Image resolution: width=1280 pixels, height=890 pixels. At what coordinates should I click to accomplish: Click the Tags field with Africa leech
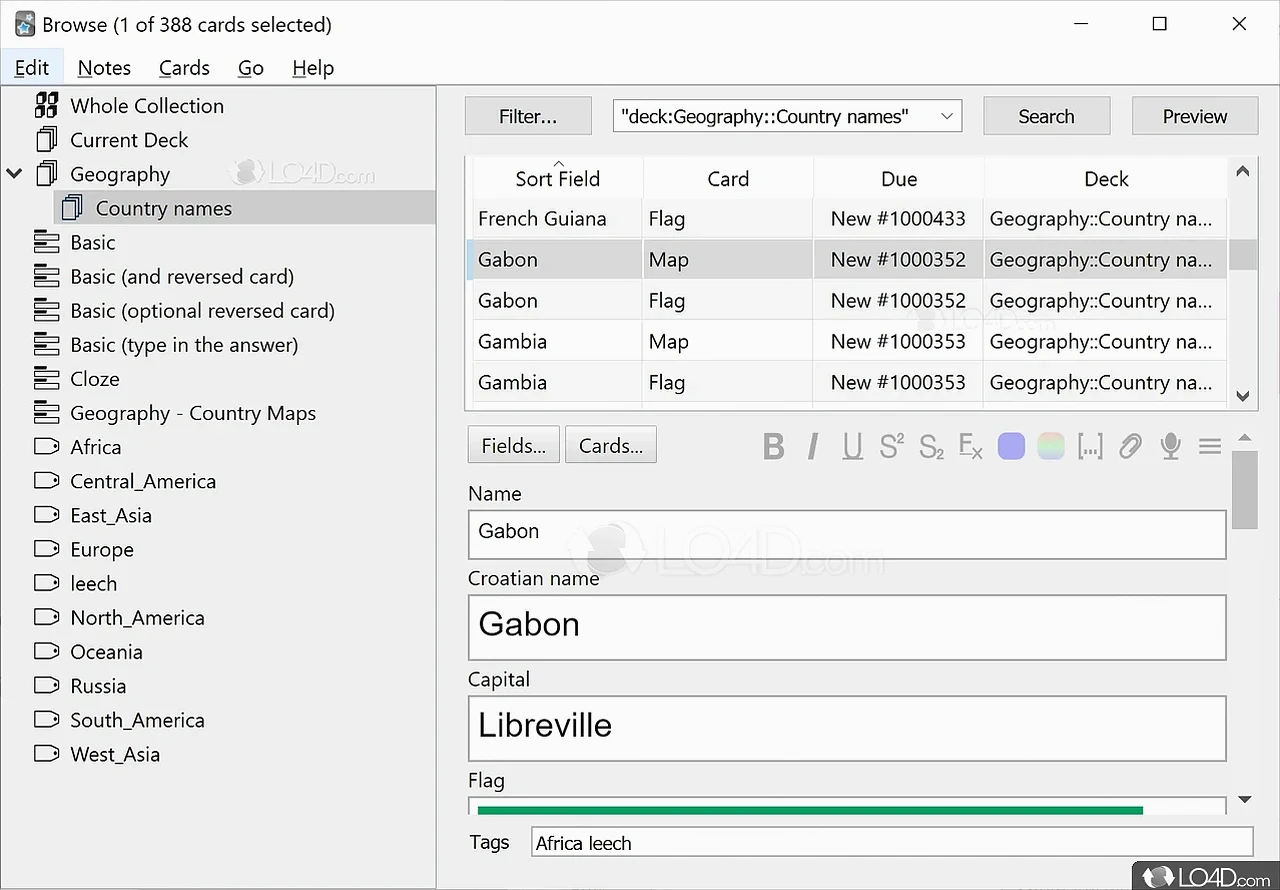892,842
